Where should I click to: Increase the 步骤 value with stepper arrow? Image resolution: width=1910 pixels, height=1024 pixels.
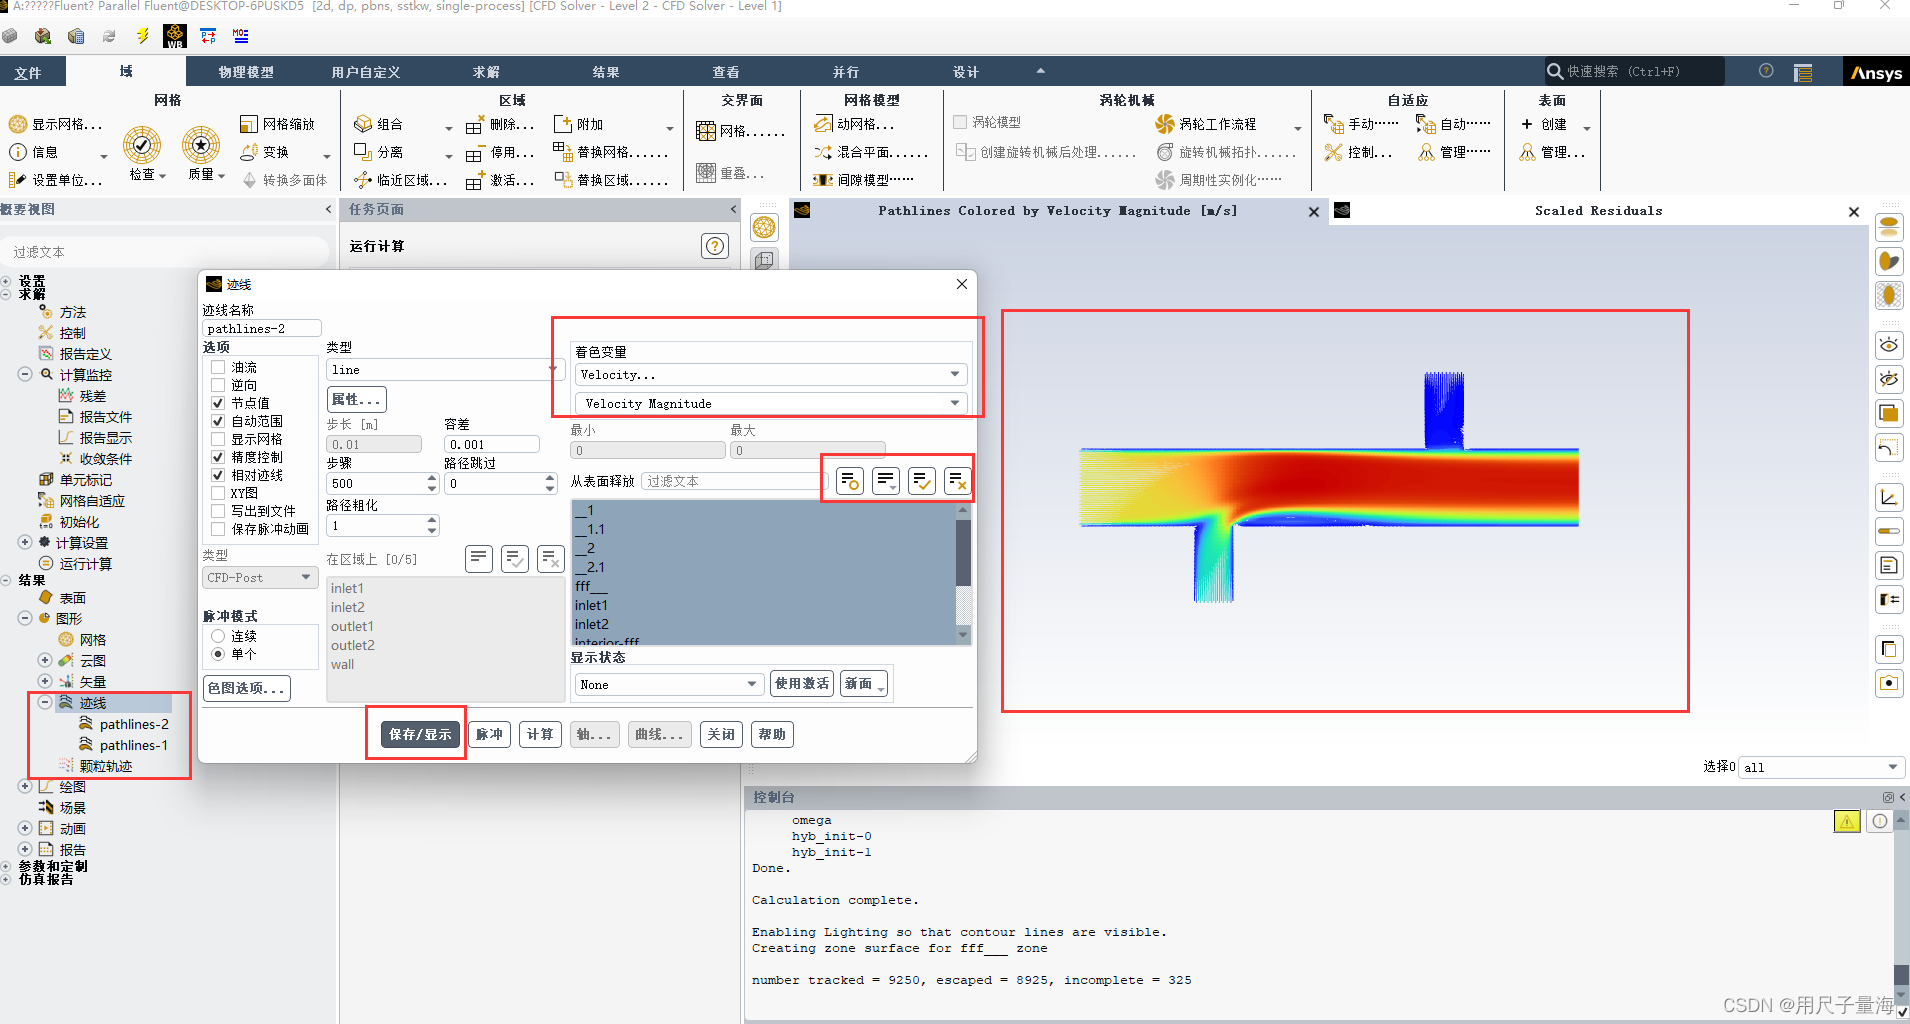432,478
